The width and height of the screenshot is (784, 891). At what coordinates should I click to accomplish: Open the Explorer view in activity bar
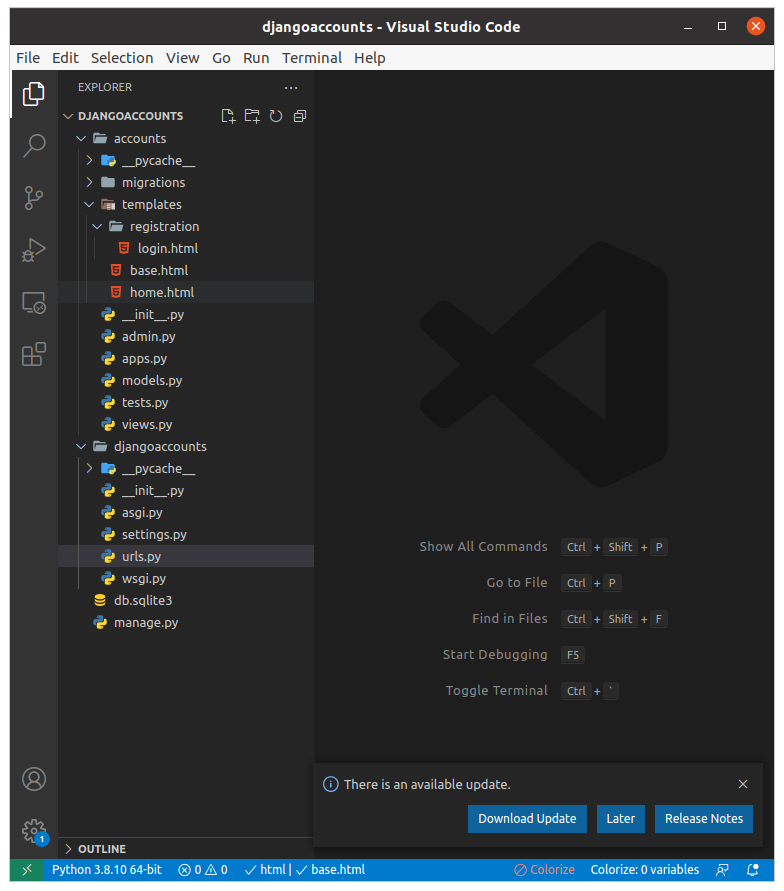tap(34, 94)
